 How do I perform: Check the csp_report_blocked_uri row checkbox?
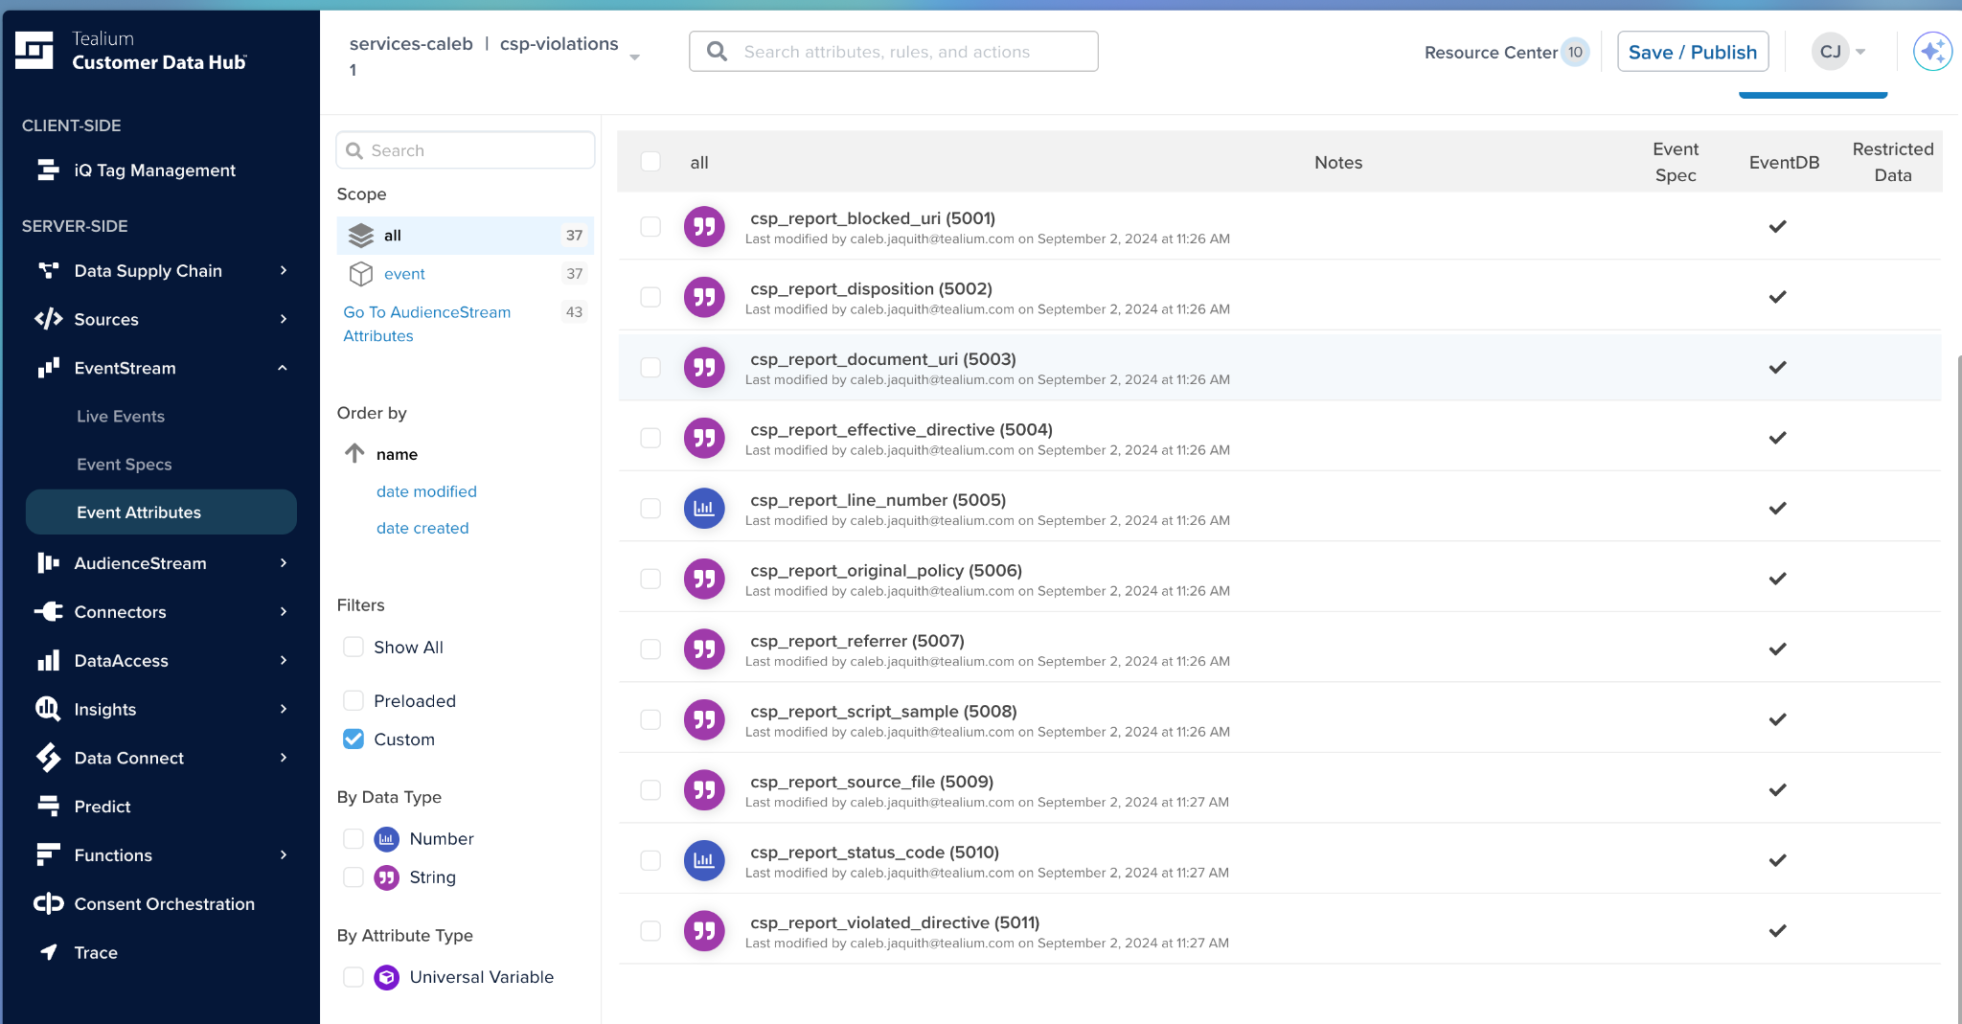point(651,227)
